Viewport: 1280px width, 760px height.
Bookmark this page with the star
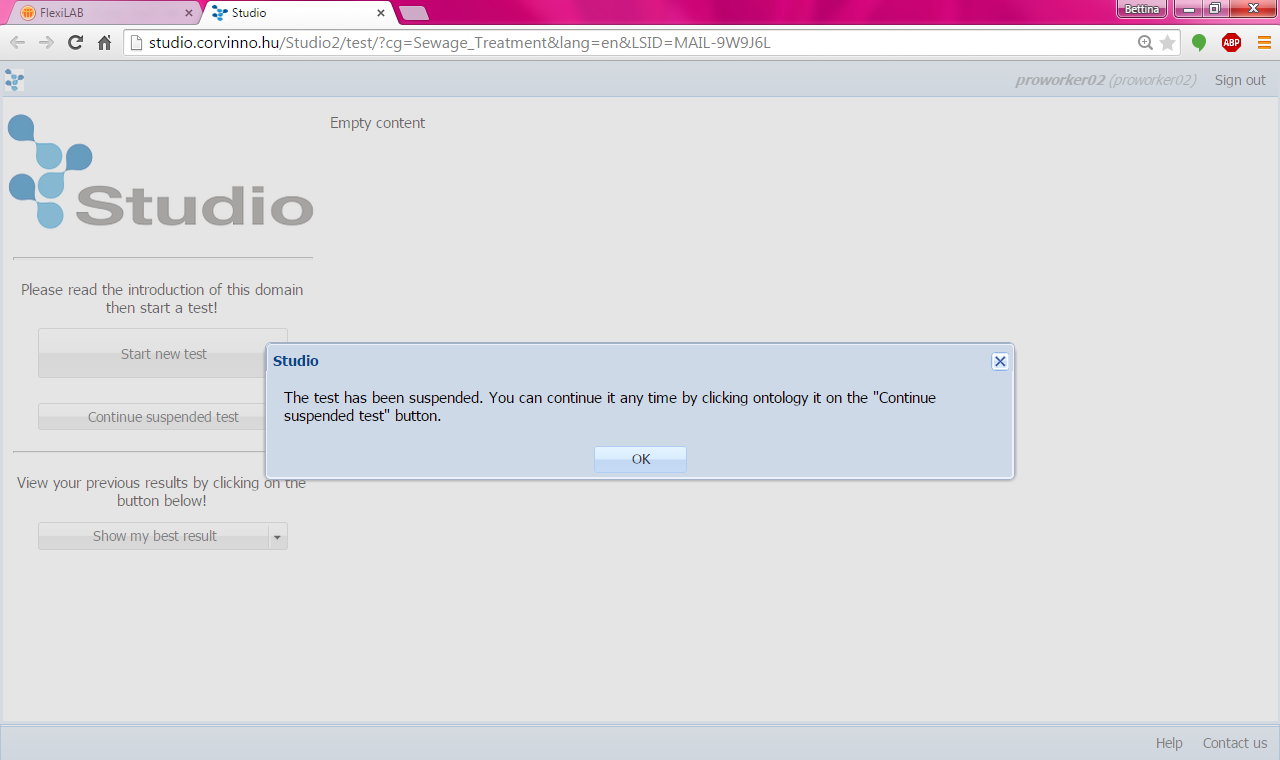1167,42
